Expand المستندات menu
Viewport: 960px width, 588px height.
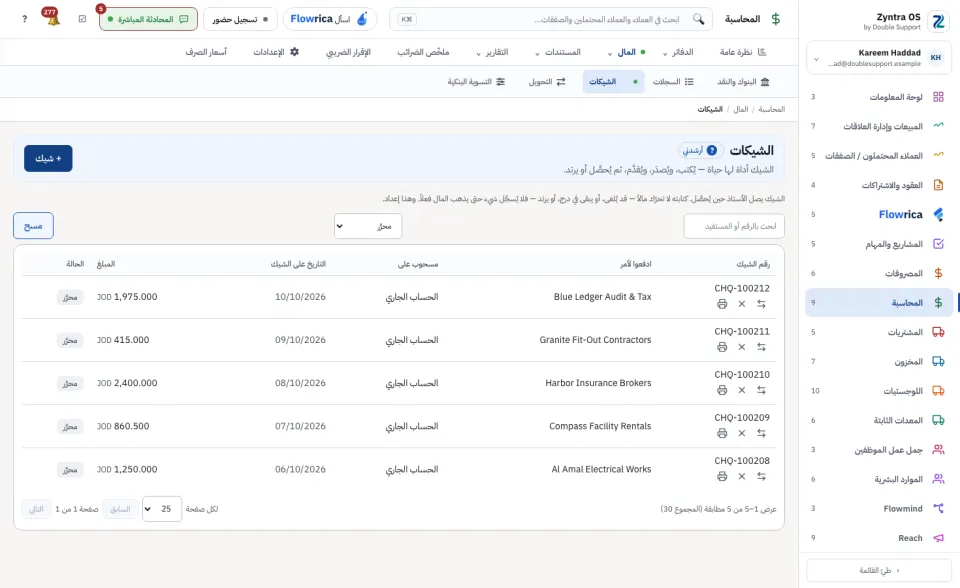tap(557, 52)
